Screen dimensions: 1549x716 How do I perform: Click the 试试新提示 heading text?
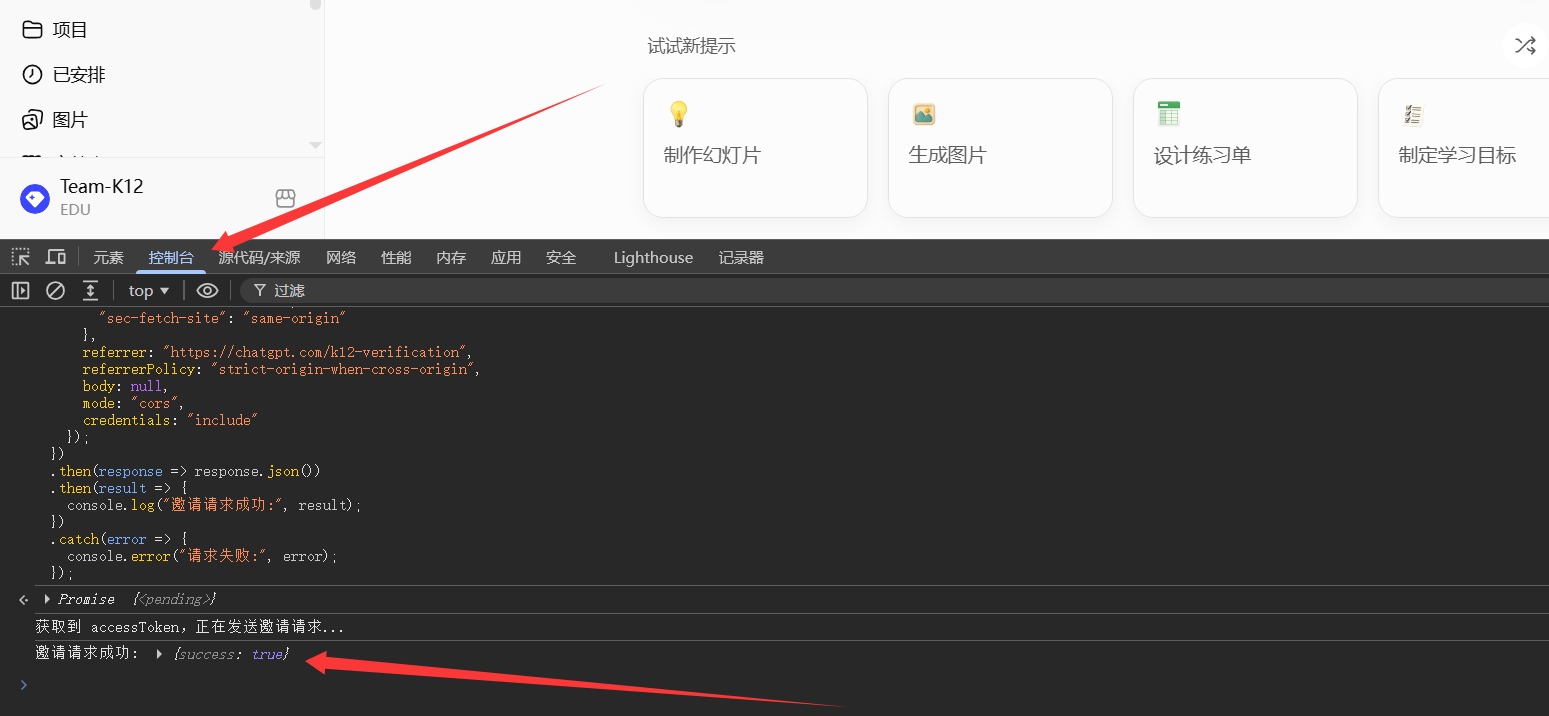point(692,46)
